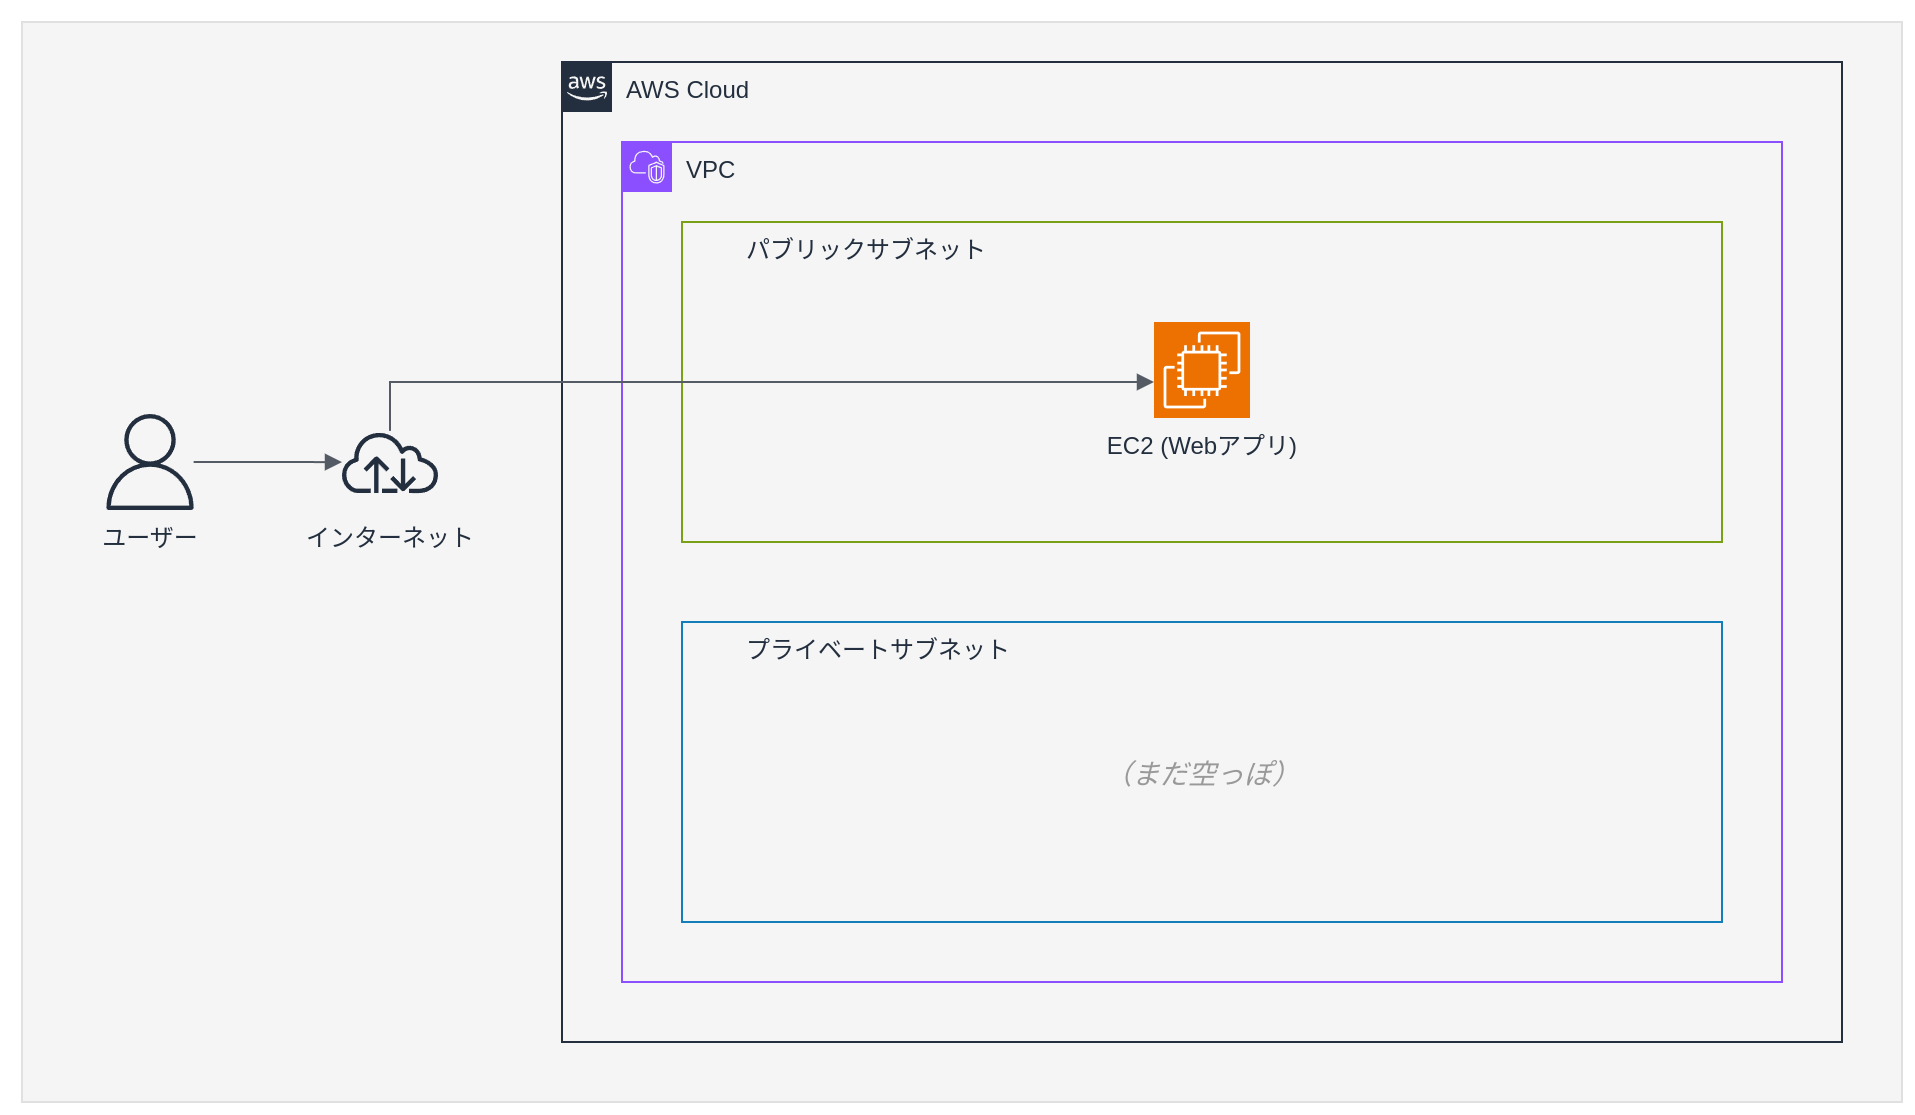Select the (まだ空っぽ) placeholder text

(1201, 773)
